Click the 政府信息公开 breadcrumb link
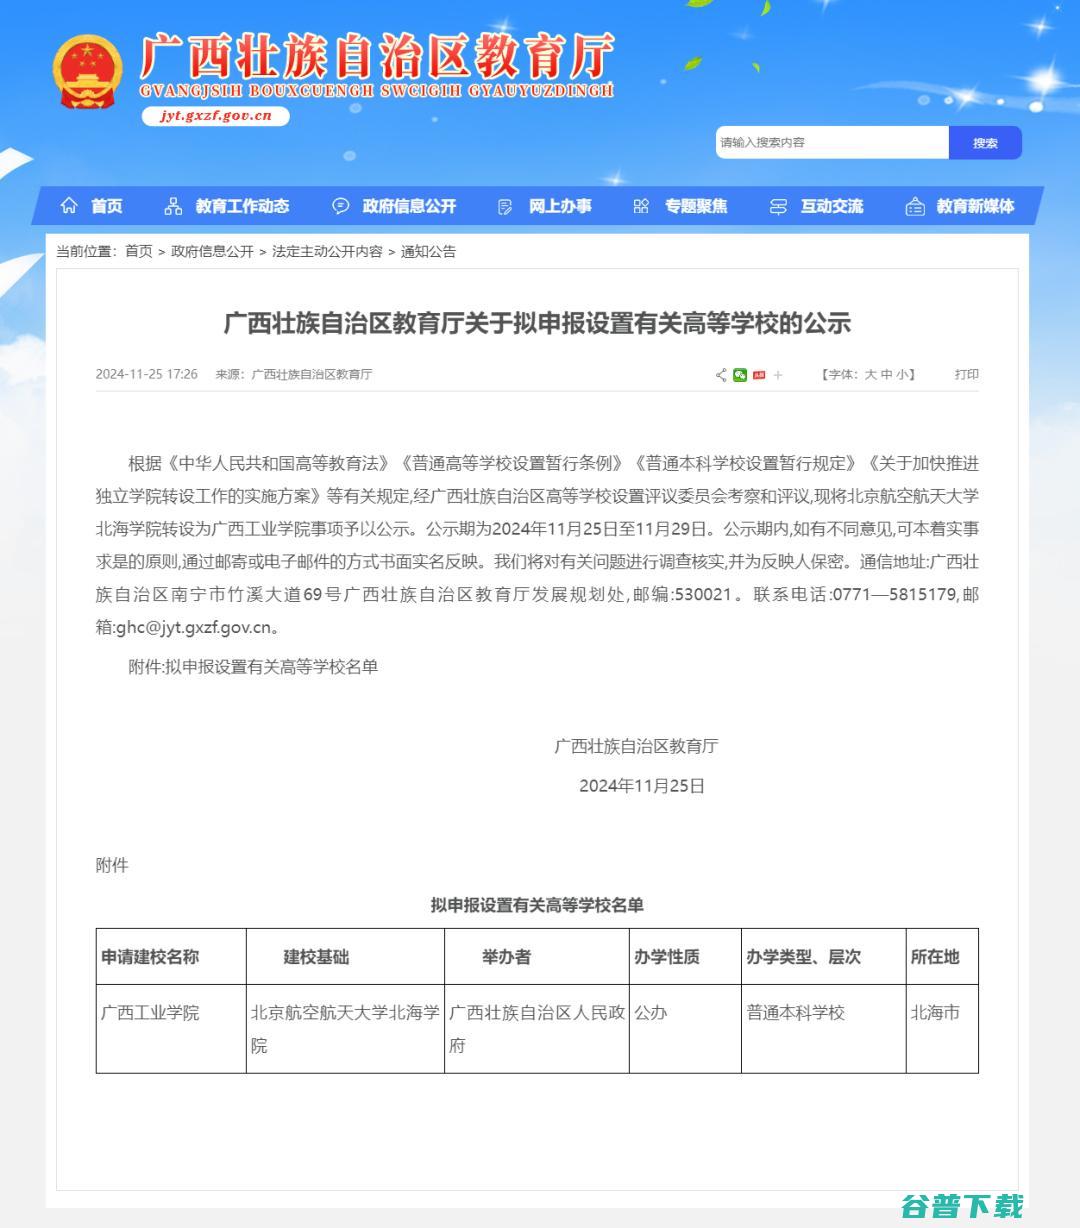This screenshot has width=1080, height=1228. 212,251
